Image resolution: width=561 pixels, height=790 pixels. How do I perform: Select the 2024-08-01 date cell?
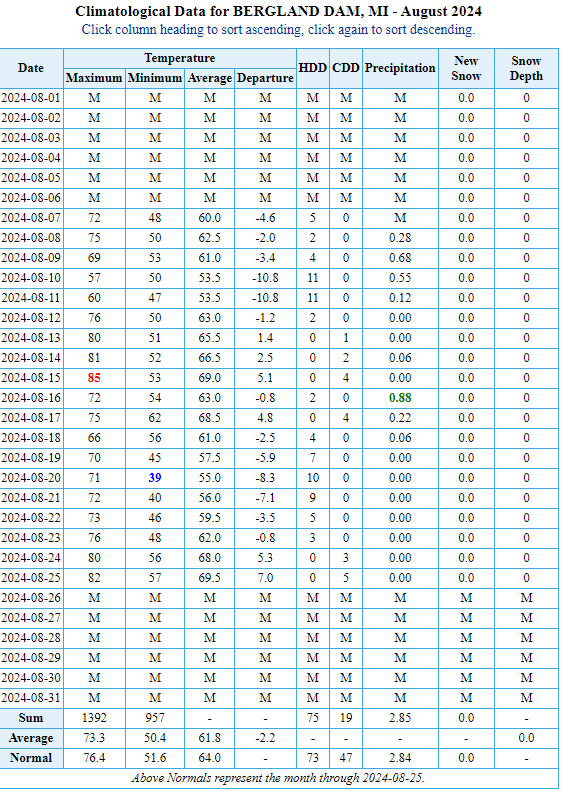[x=31, y=98]
